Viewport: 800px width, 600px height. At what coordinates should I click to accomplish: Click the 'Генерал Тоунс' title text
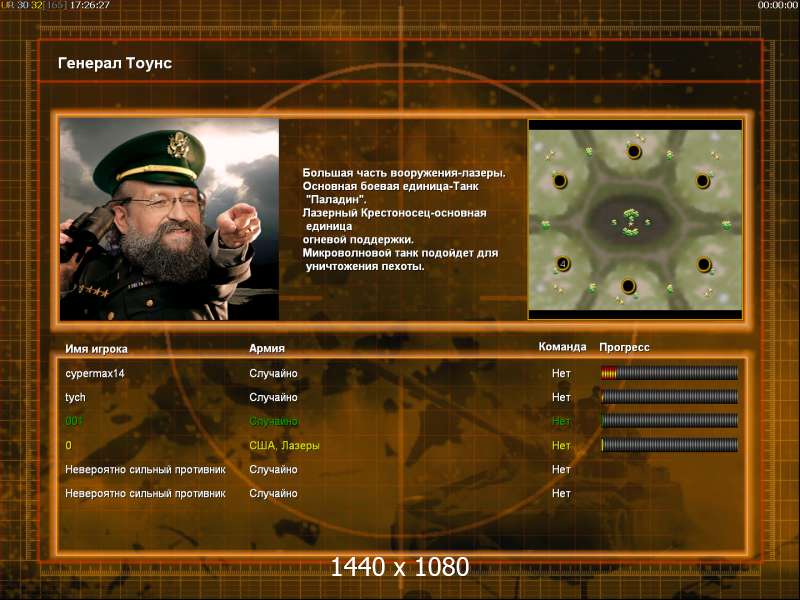pos(115,63)
